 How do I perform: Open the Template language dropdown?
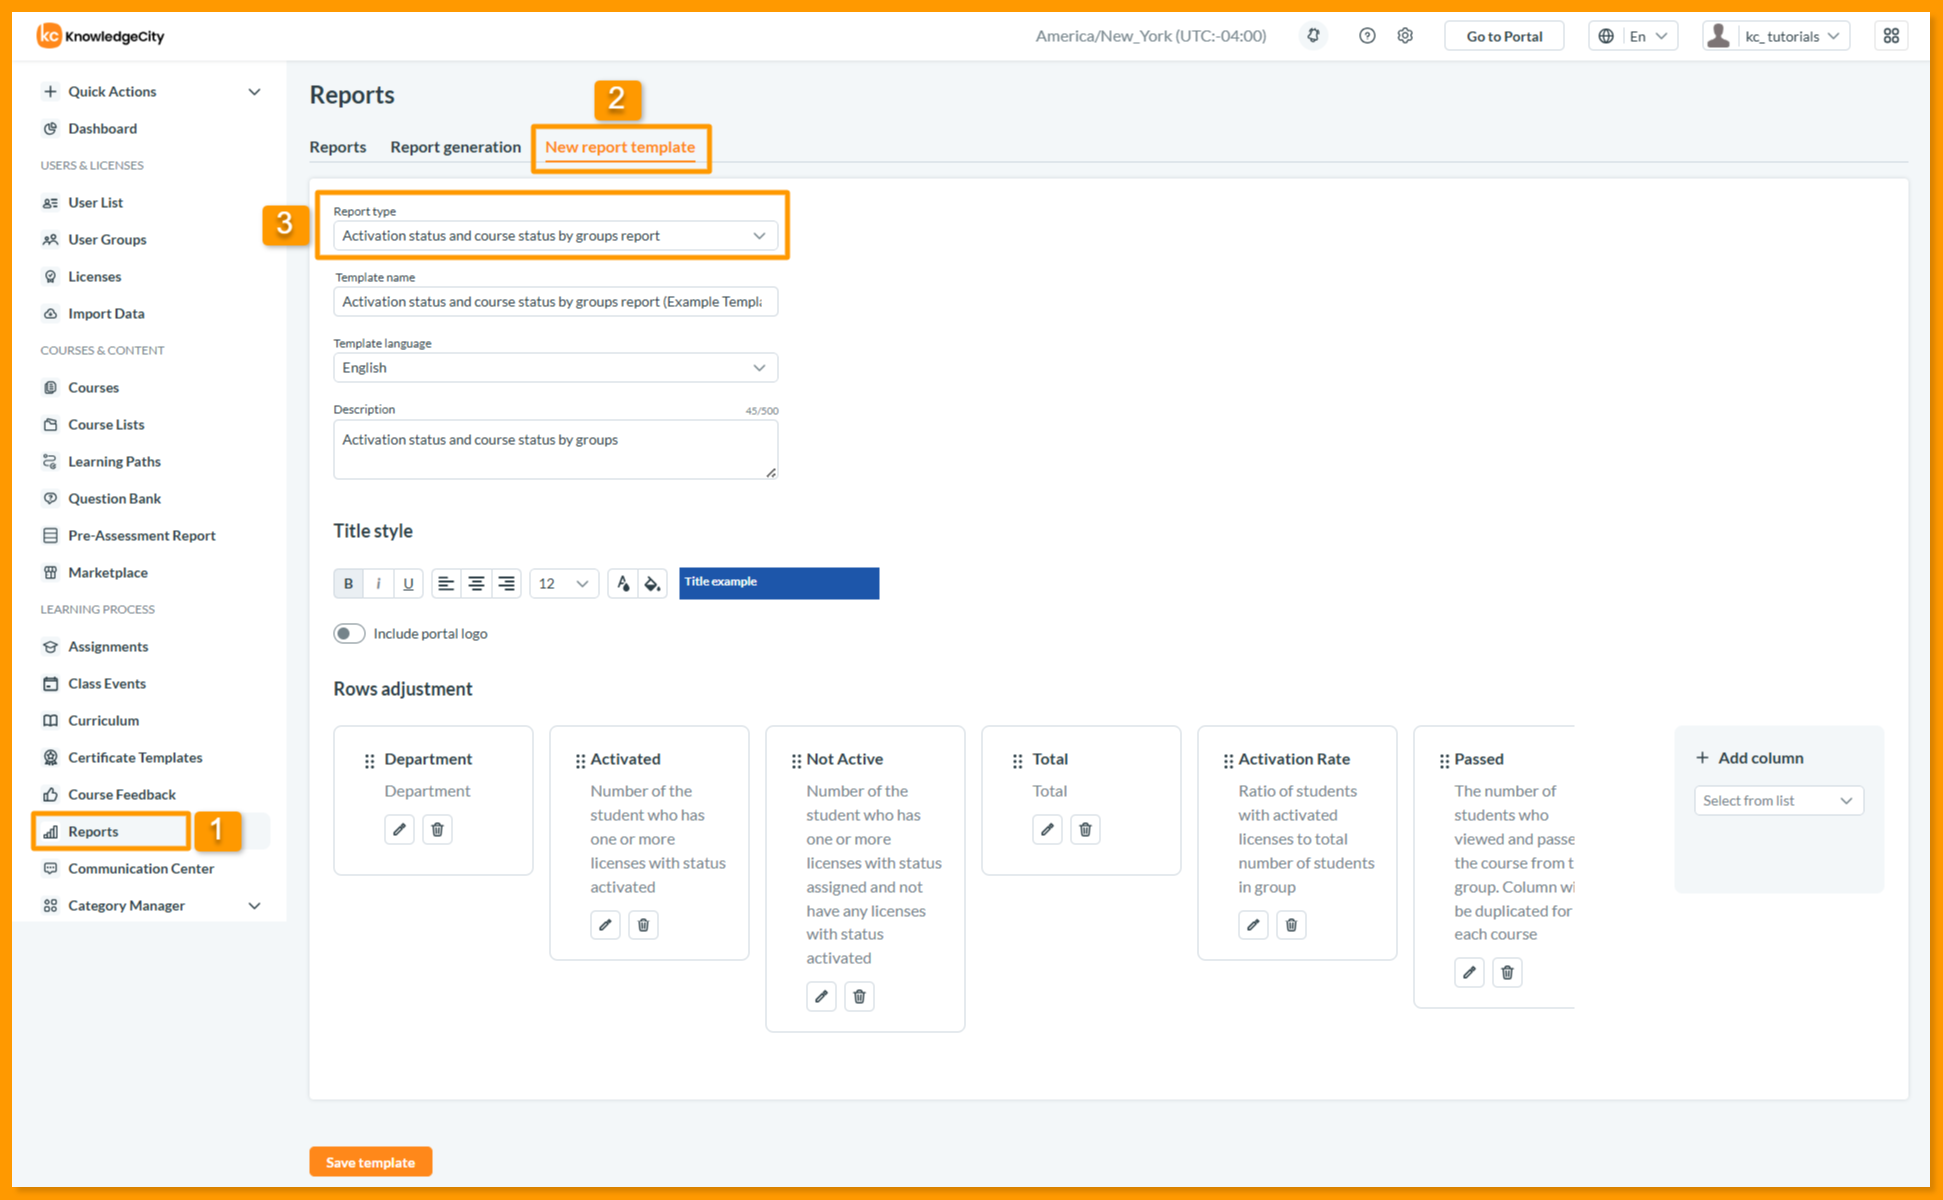click(x=555, y=368)
